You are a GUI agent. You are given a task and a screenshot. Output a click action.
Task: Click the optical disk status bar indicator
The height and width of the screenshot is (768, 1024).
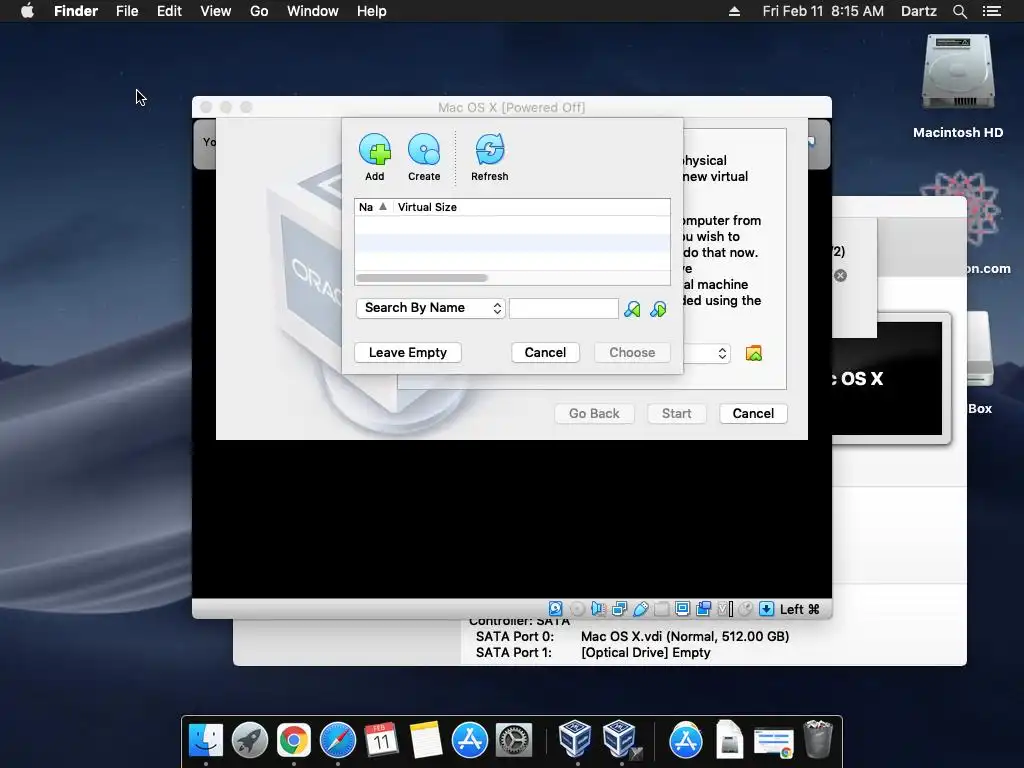[577, 609]
